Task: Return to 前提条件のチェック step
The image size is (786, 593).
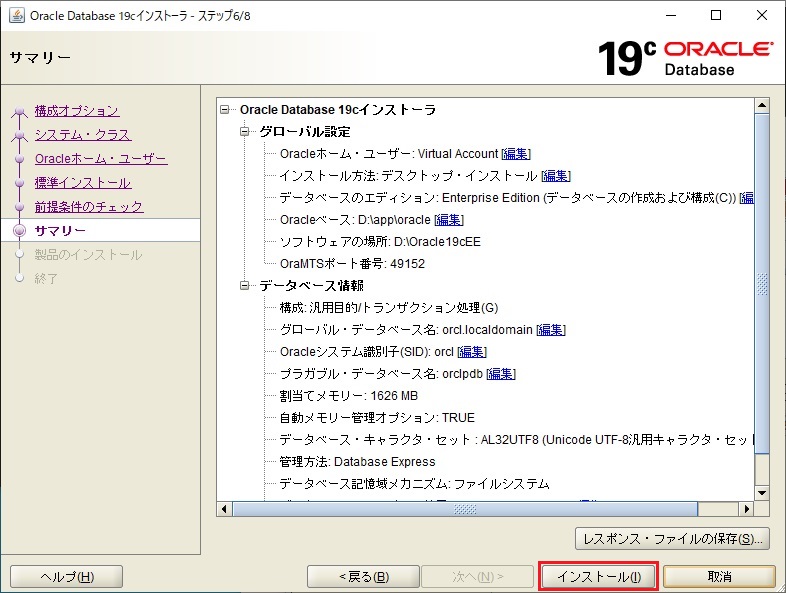Action: point(89,207)
